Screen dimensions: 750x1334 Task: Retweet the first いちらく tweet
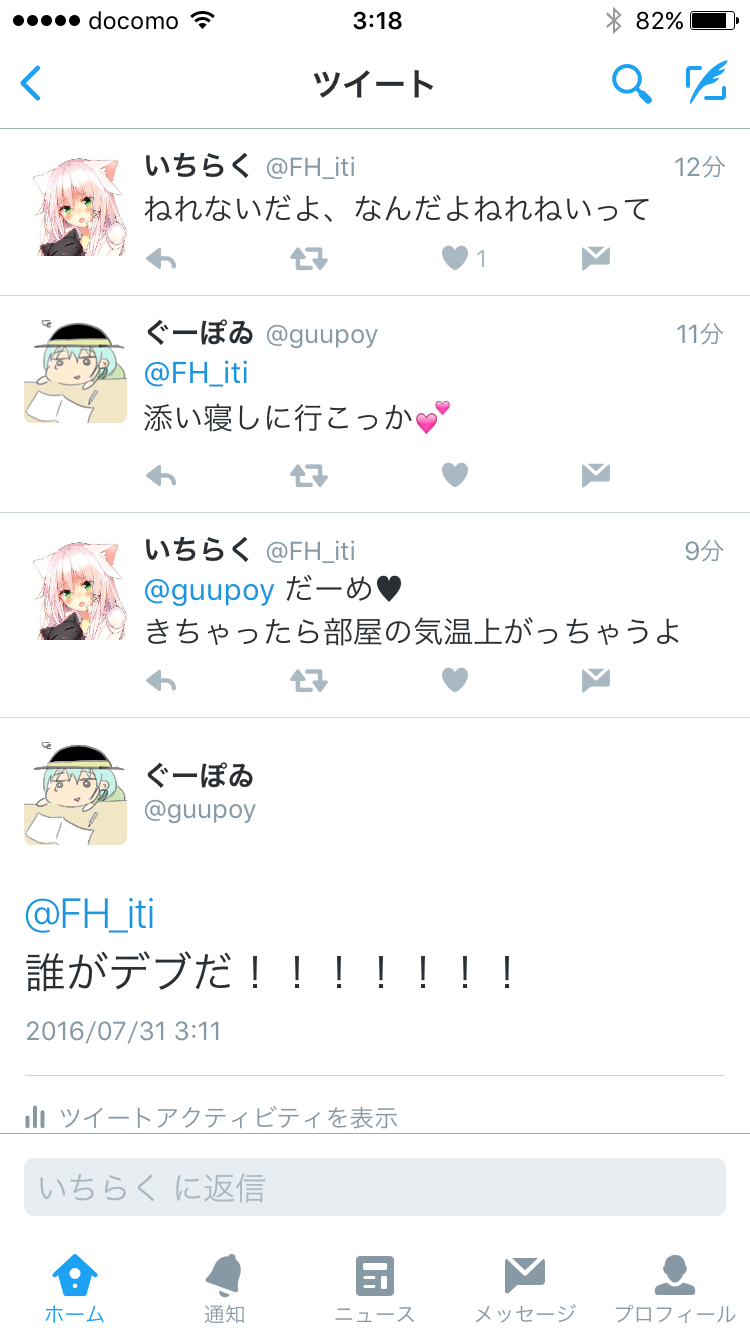tap(309, 259)
